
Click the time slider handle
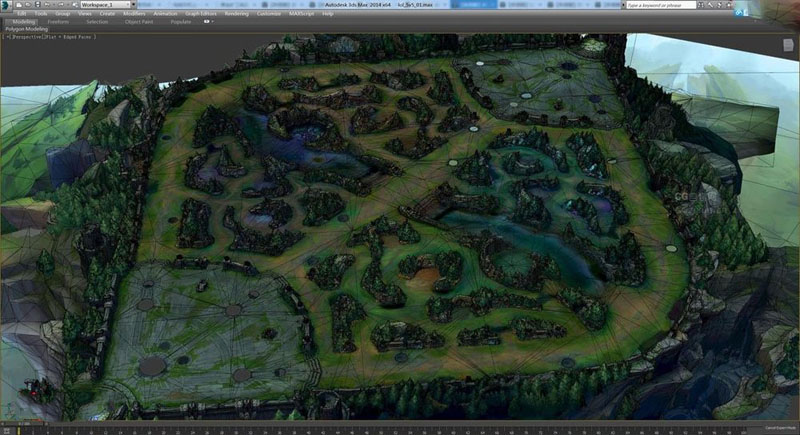25,424
